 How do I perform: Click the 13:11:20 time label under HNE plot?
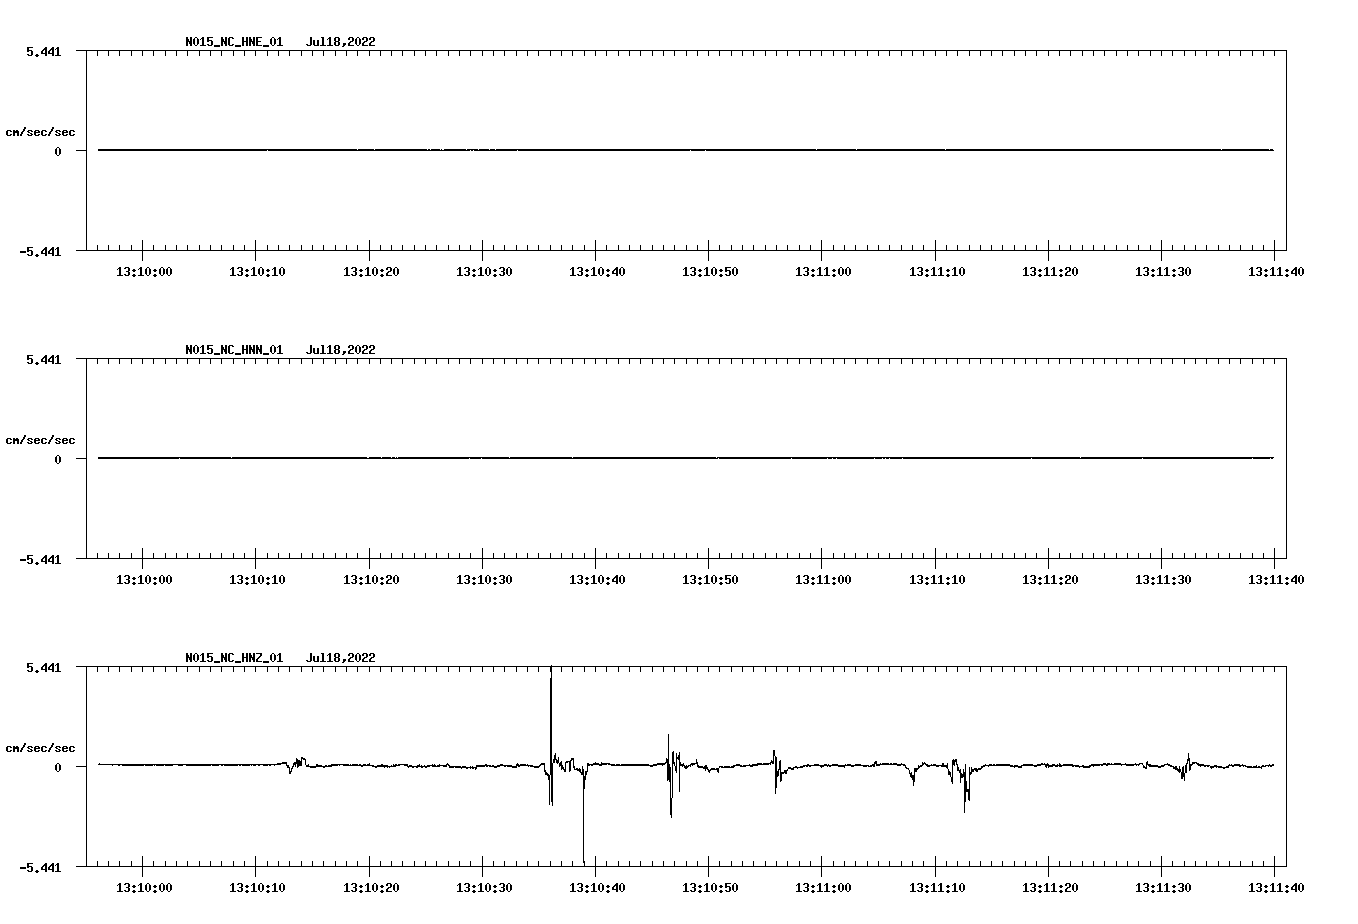[1049, 271]
